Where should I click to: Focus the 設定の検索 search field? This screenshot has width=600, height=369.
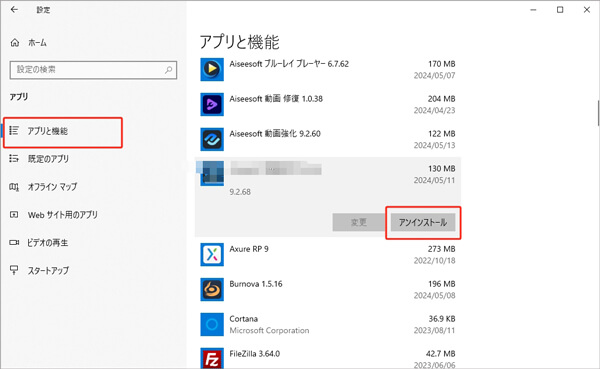tap(93, 70)
